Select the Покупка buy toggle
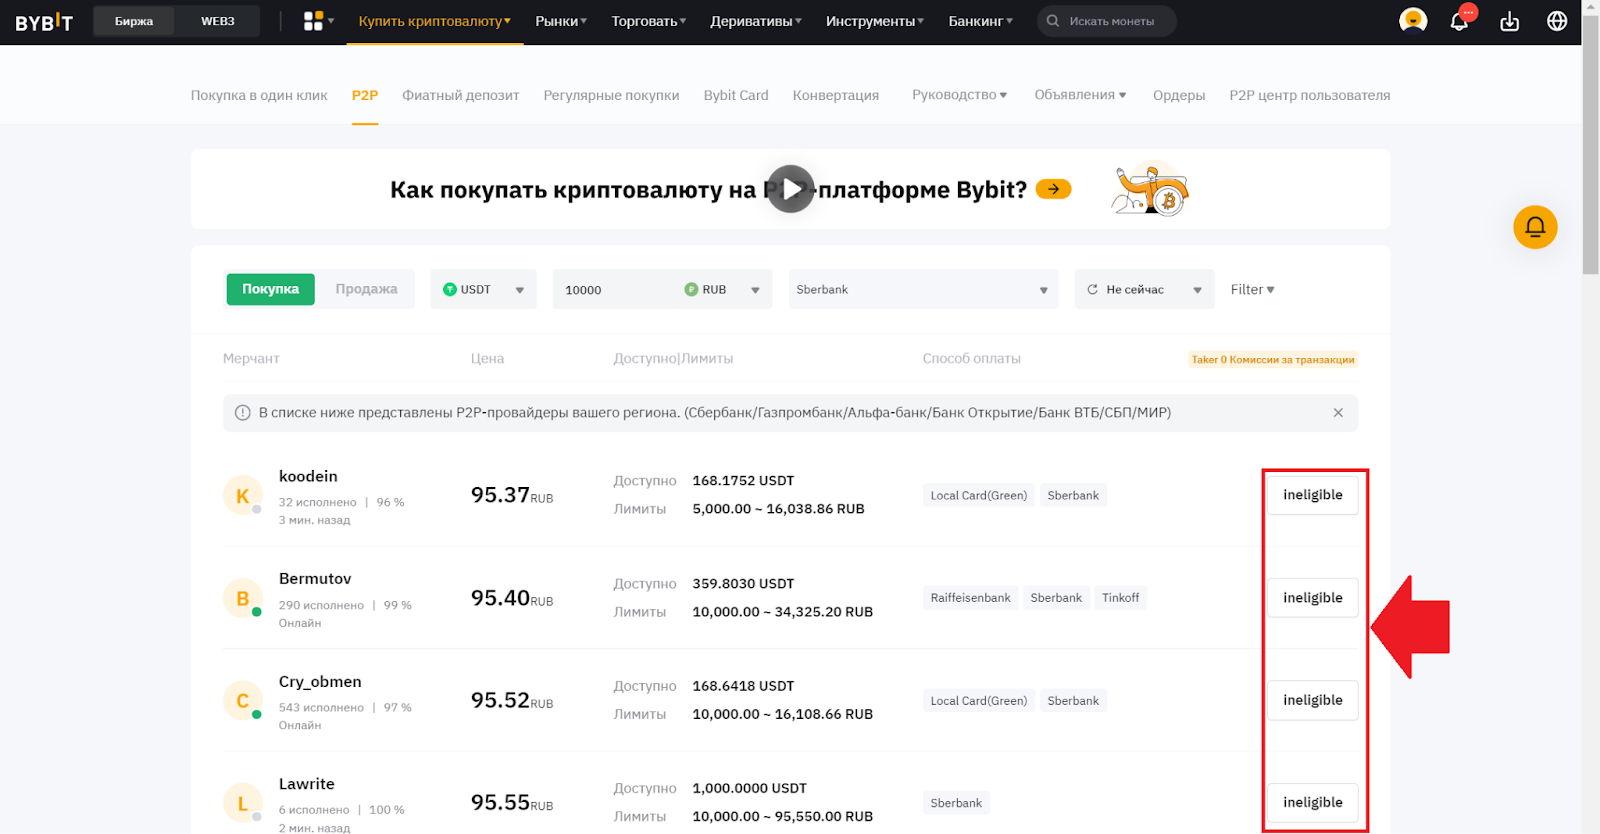 tap(270, 289)
